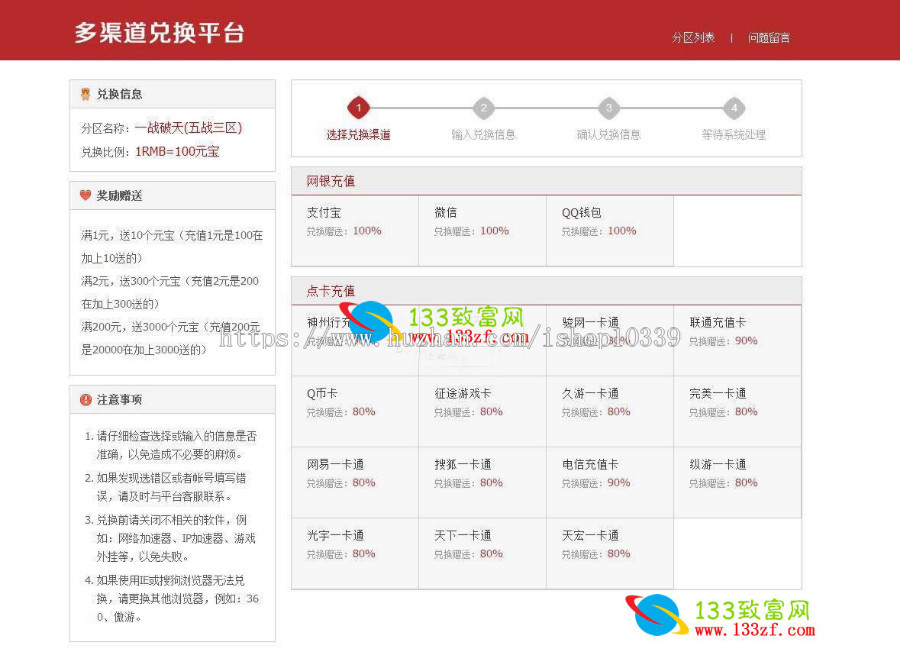Select 天下一卡通 card option
Image resolution: width=900 pixels, height=671 pixels.
click(x=482, y=554)
